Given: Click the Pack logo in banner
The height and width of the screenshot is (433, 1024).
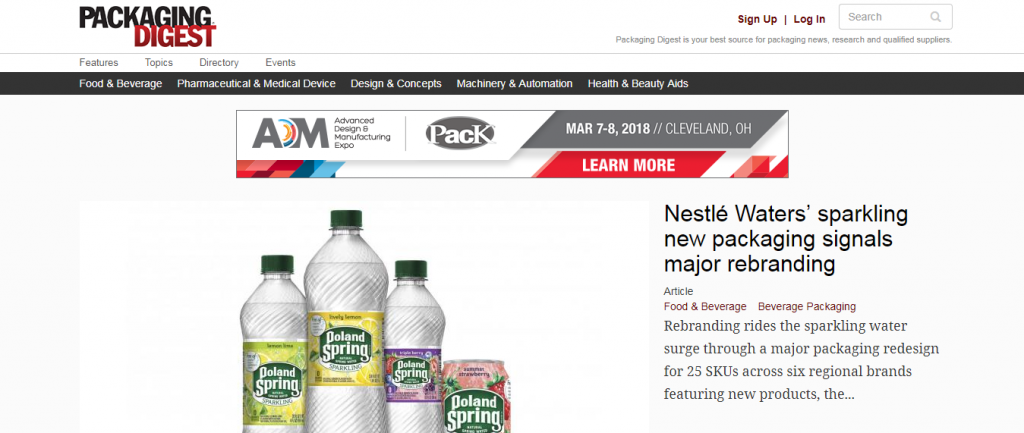Looking at the screenshot, I should click(x=460, y=133).
